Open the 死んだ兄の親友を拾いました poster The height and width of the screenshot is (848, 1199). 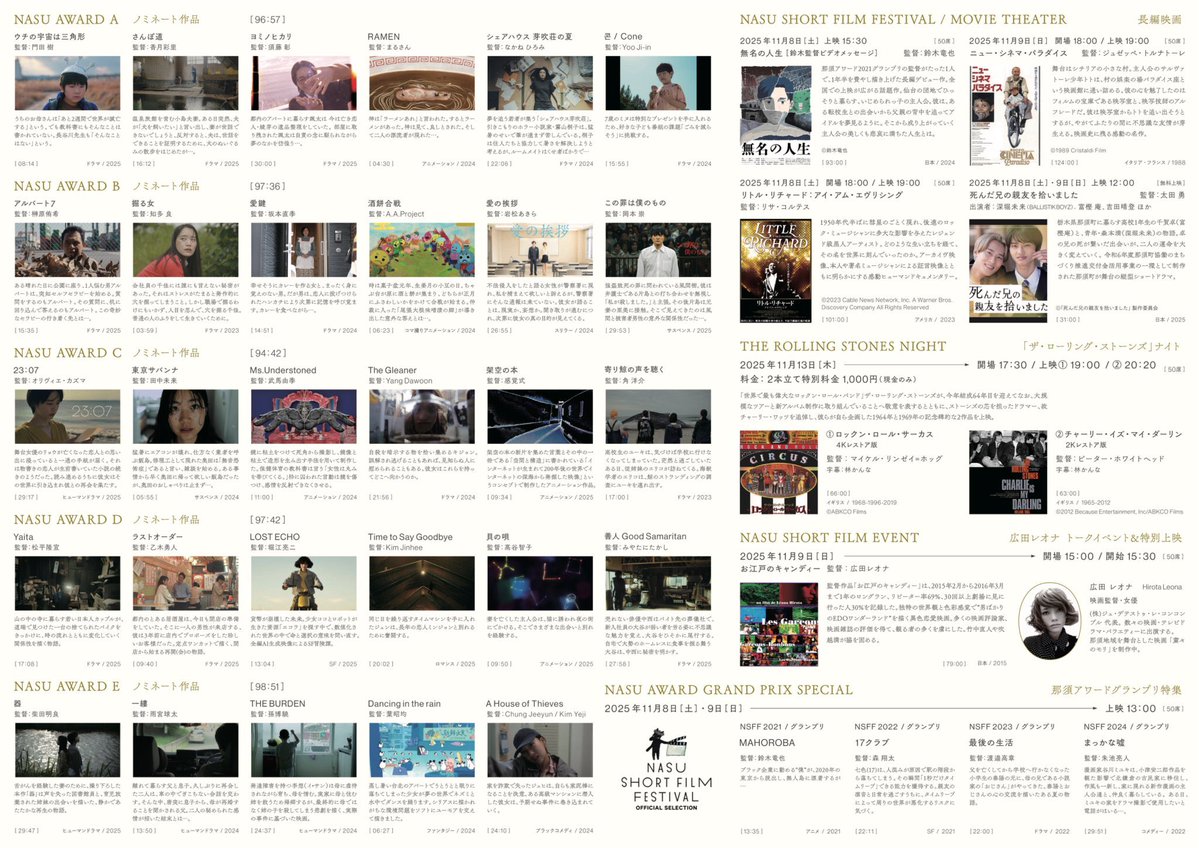point(1008,270)
